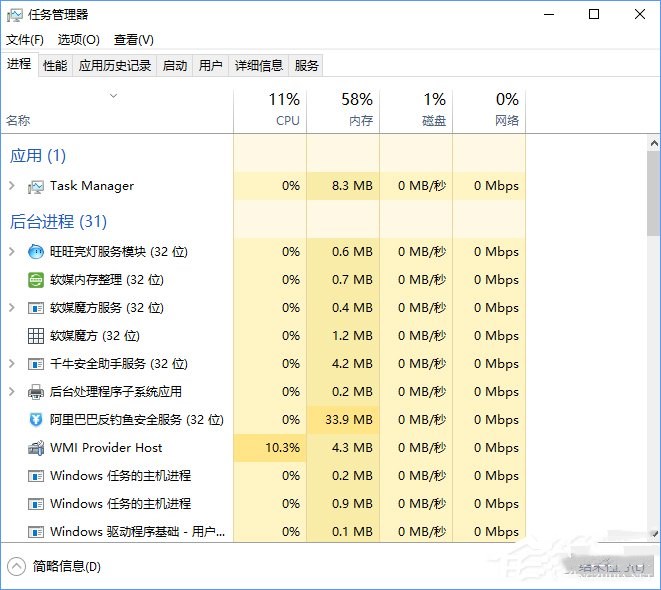The height and width of the screenshot is (590, 661).
Task: Collapse view using the 简略信息 arrow icon
Action: 16,566
